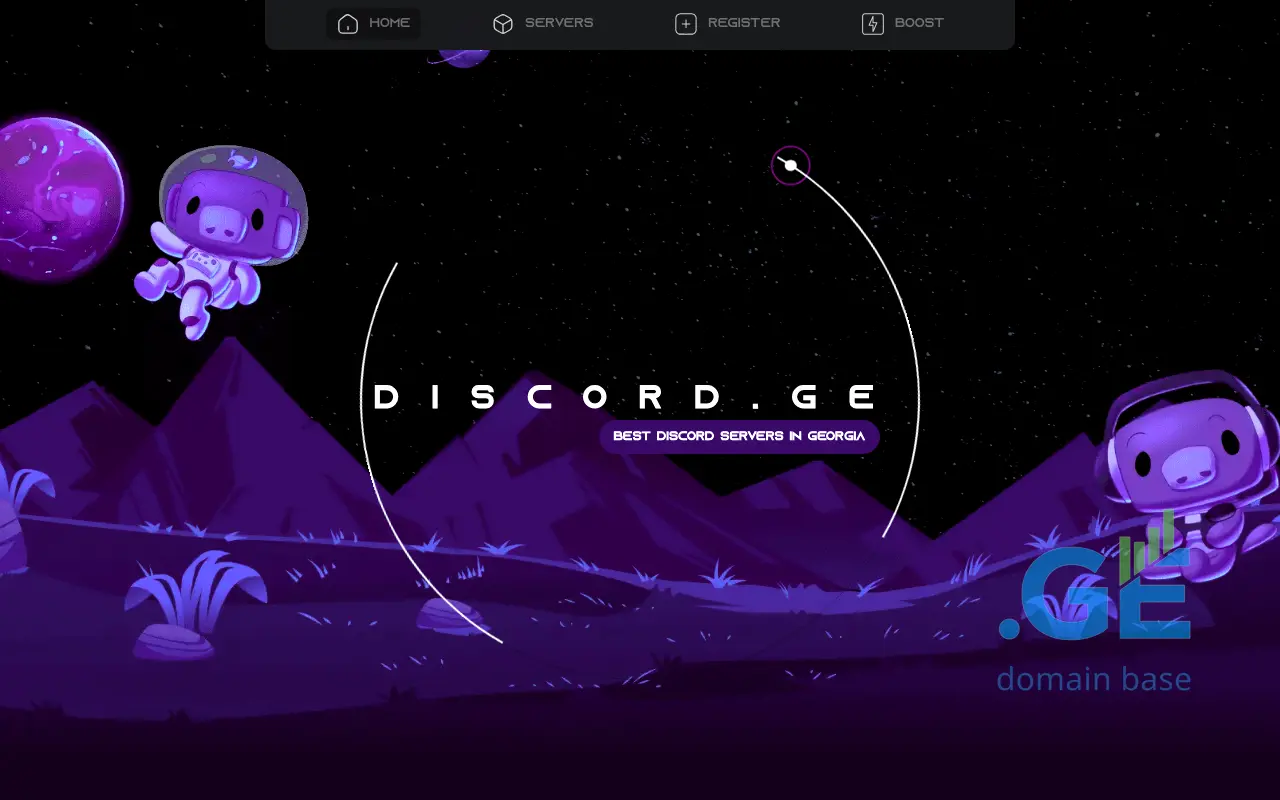Go to the HOME menu label
The image size is (1280, 800).
(390, 23)
